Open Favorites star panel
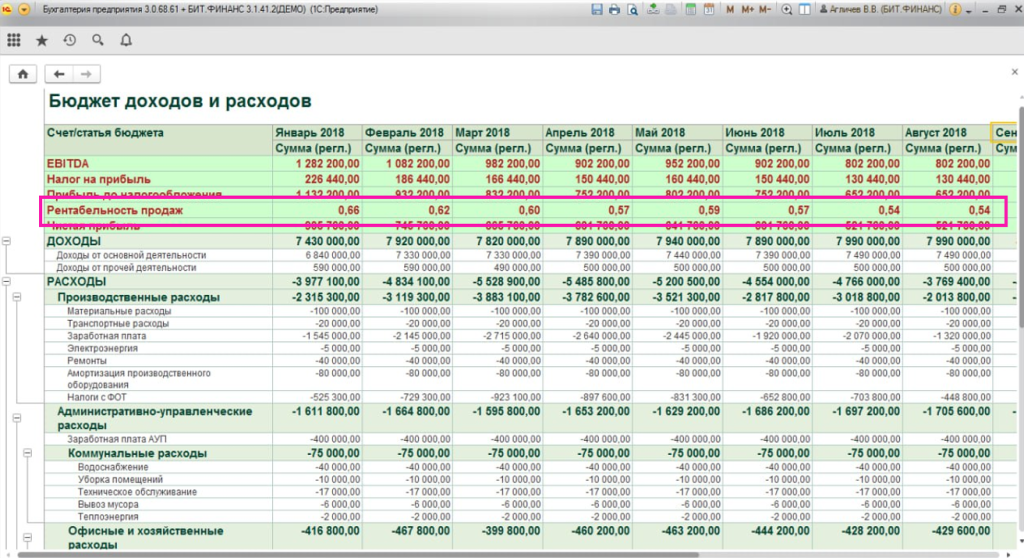Viewport: 1024px width, 558px height. [x=41, y=41]
